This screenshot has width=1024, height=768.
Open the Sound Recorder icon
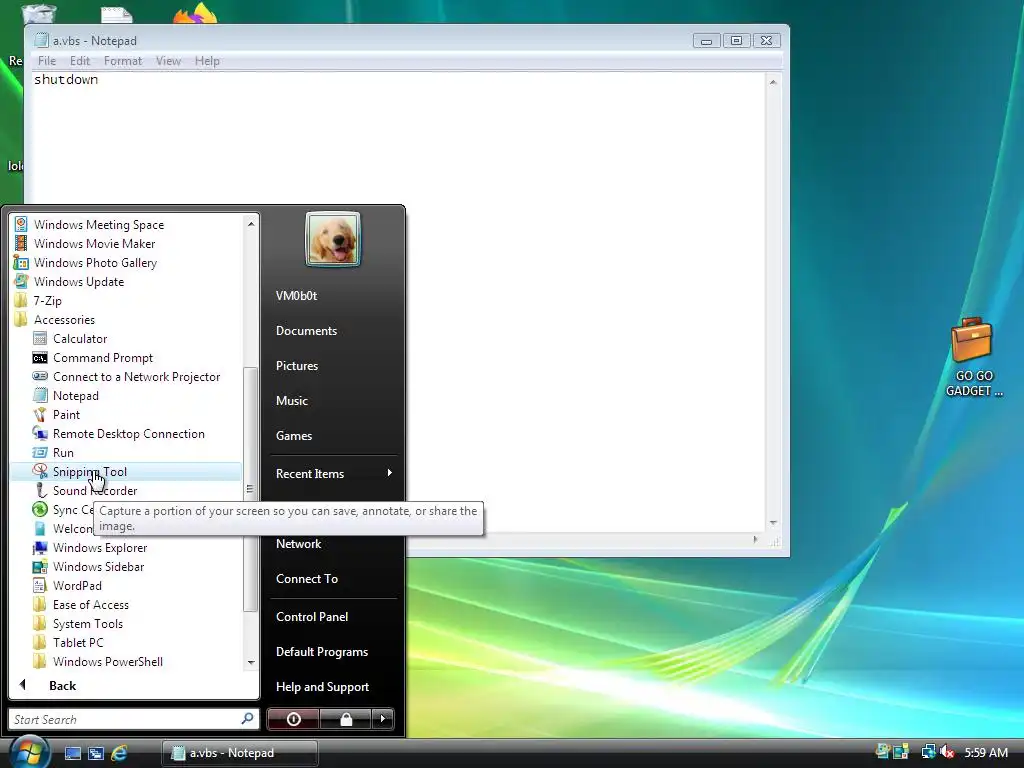pos(40,490)
